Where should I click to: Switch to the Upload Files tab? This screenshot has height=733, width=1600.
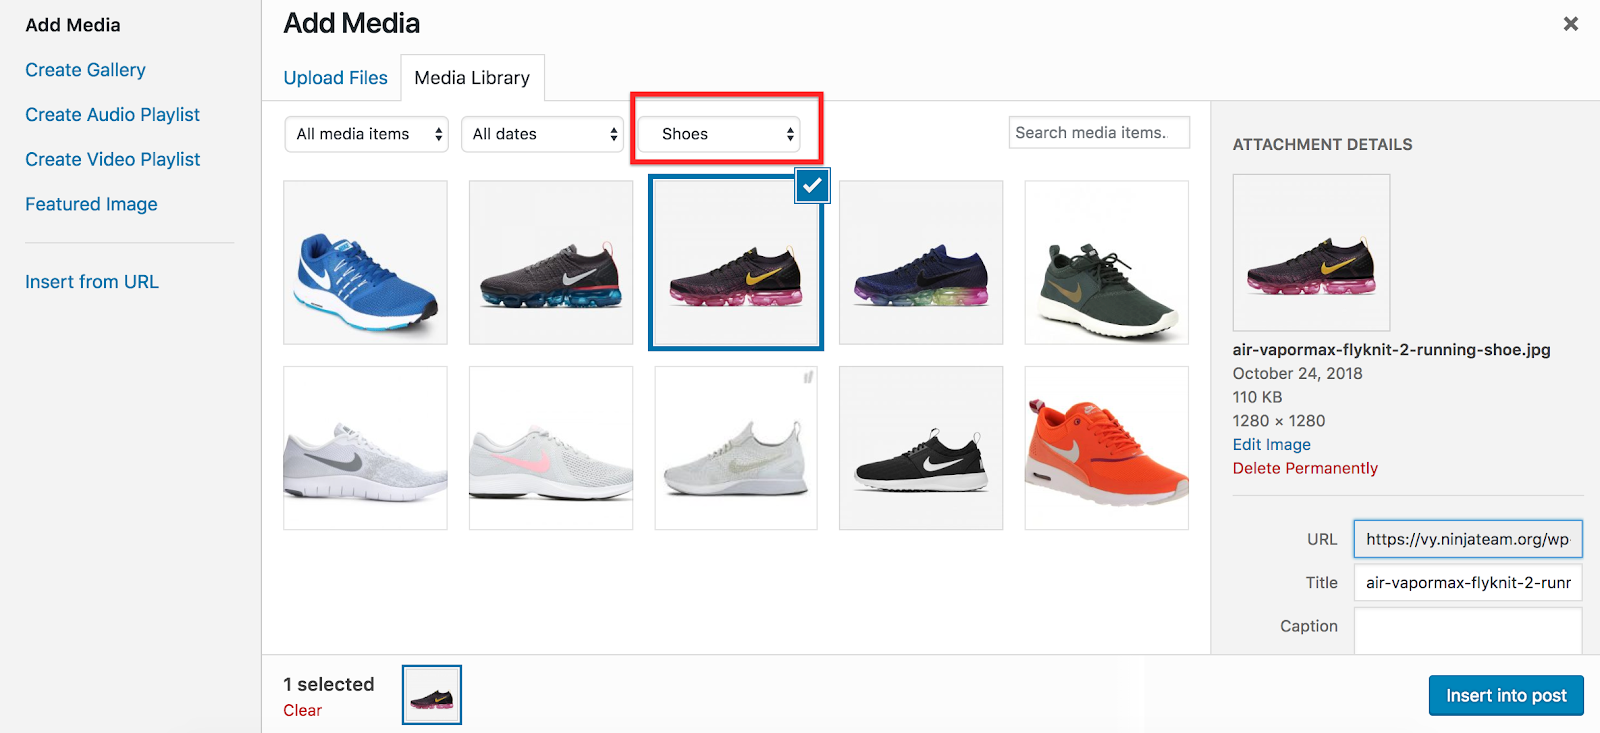click(335, 78)
